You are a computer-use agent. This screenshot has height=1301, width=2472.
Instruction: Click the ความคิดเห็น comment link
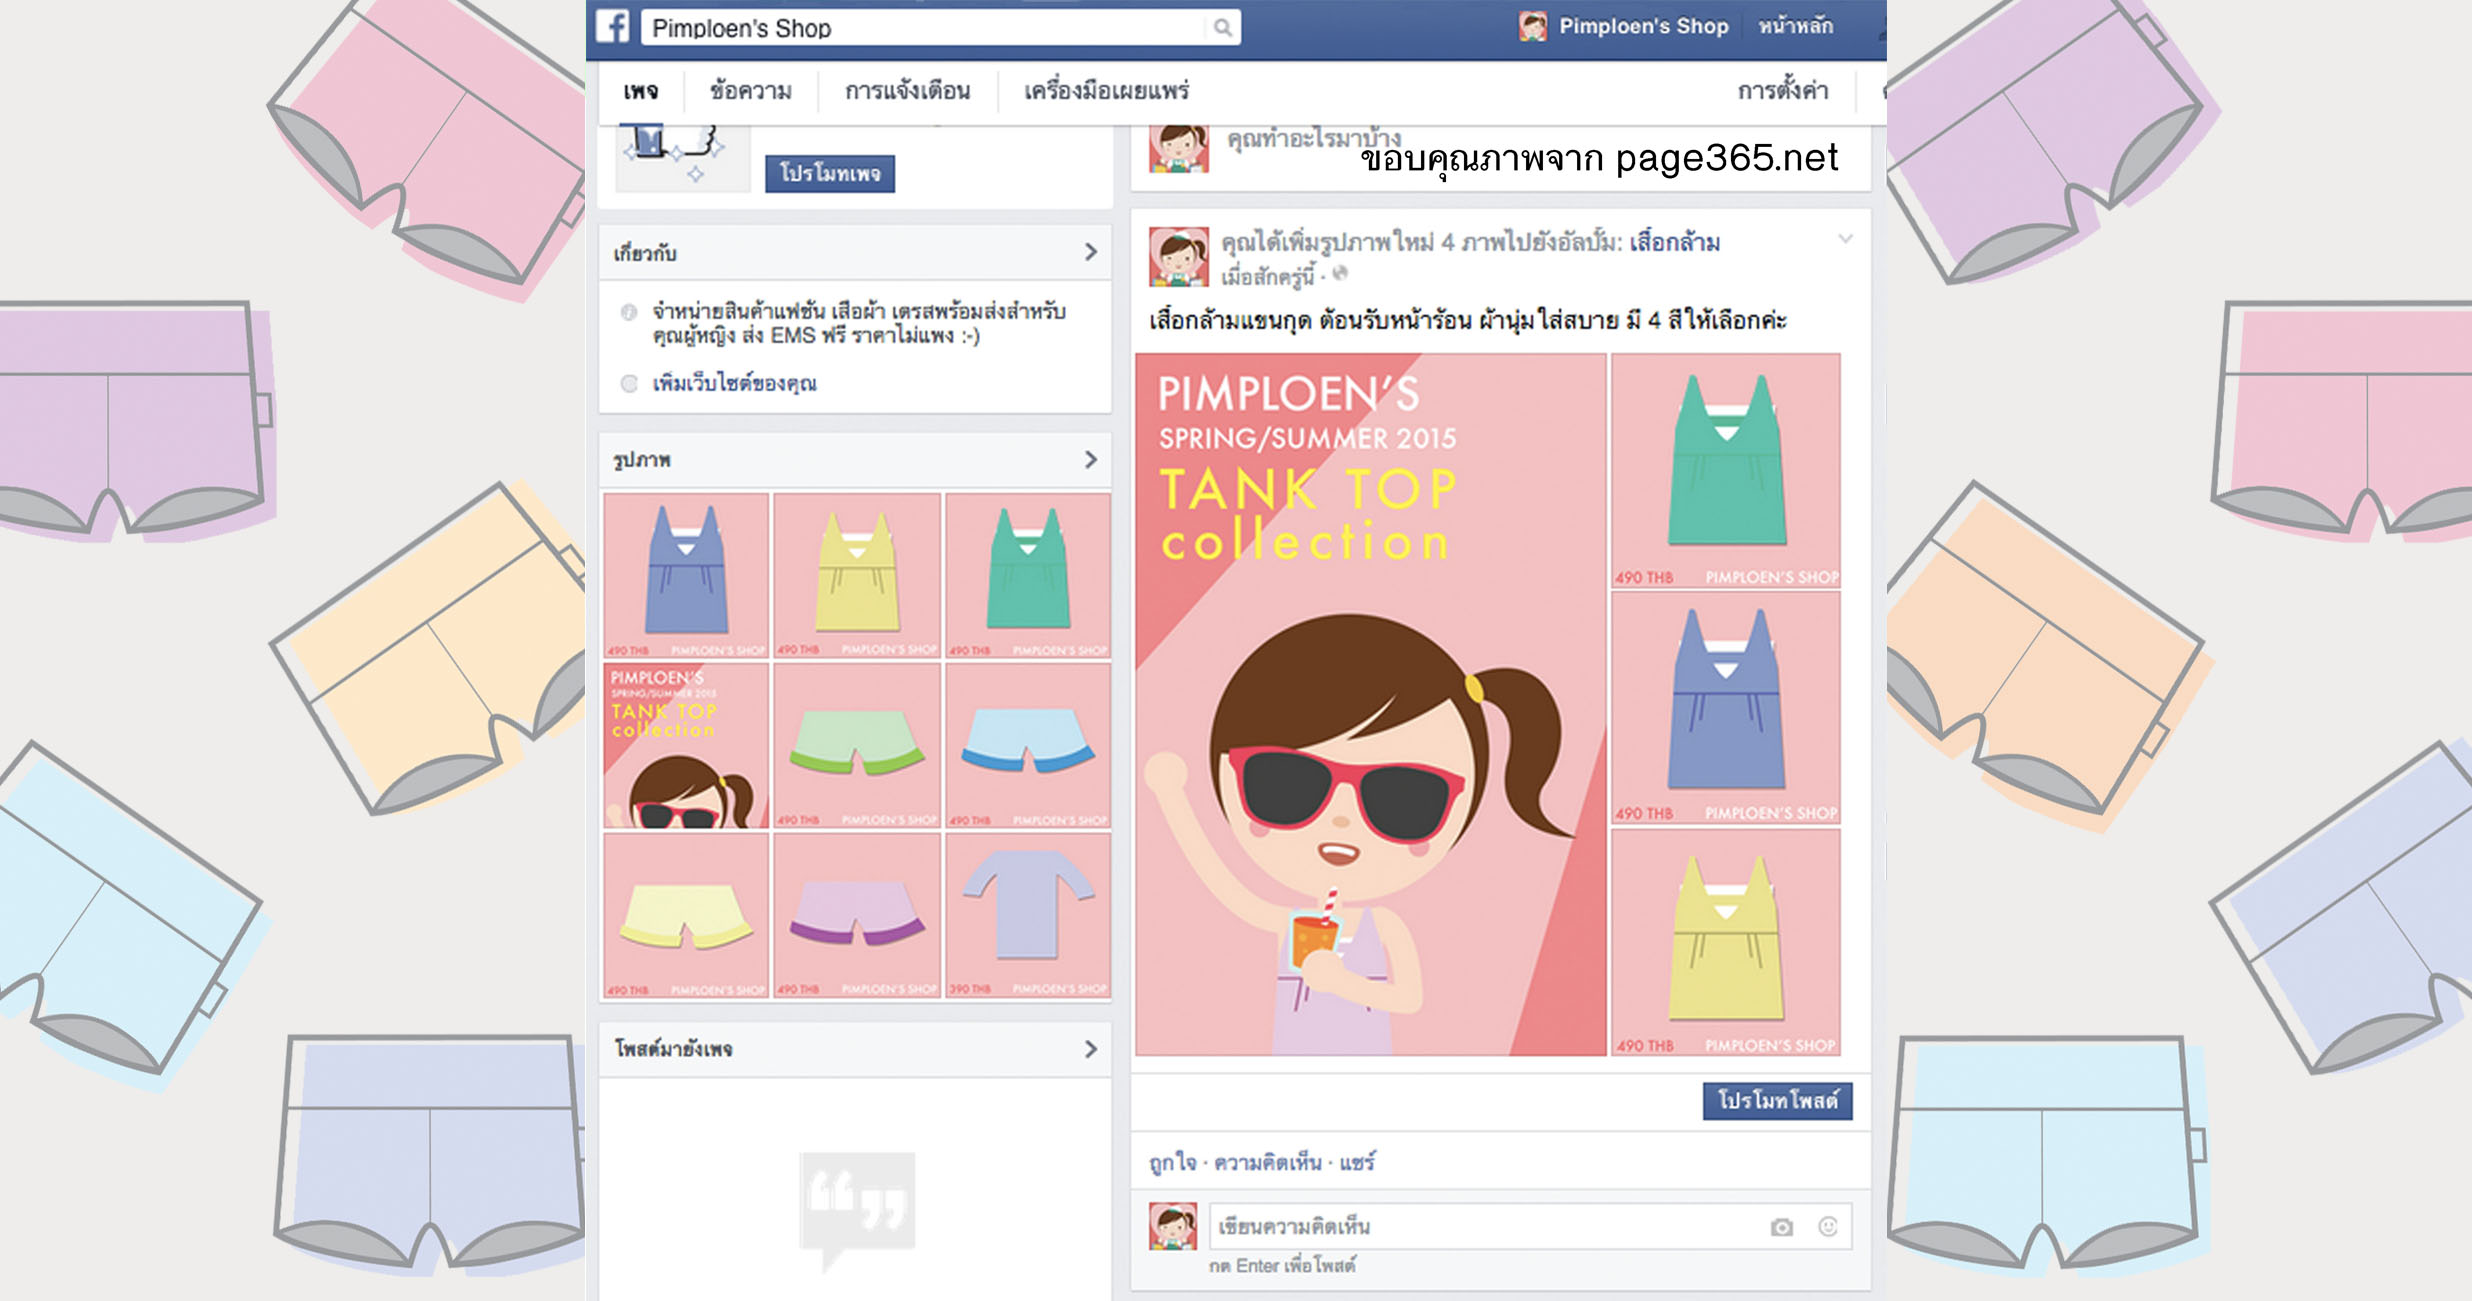pos(1267,1162)
